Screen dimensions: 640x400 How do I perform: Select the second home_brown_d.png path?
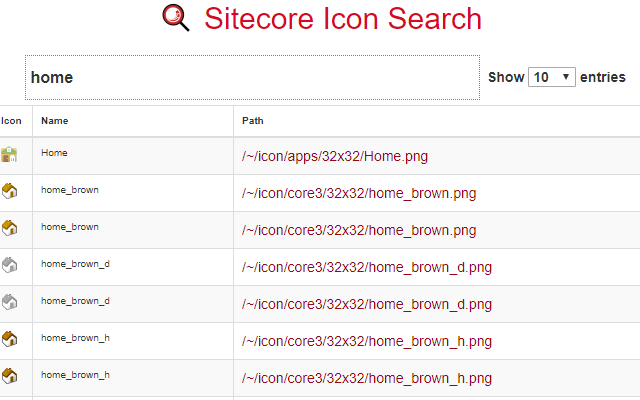[367, 304]
